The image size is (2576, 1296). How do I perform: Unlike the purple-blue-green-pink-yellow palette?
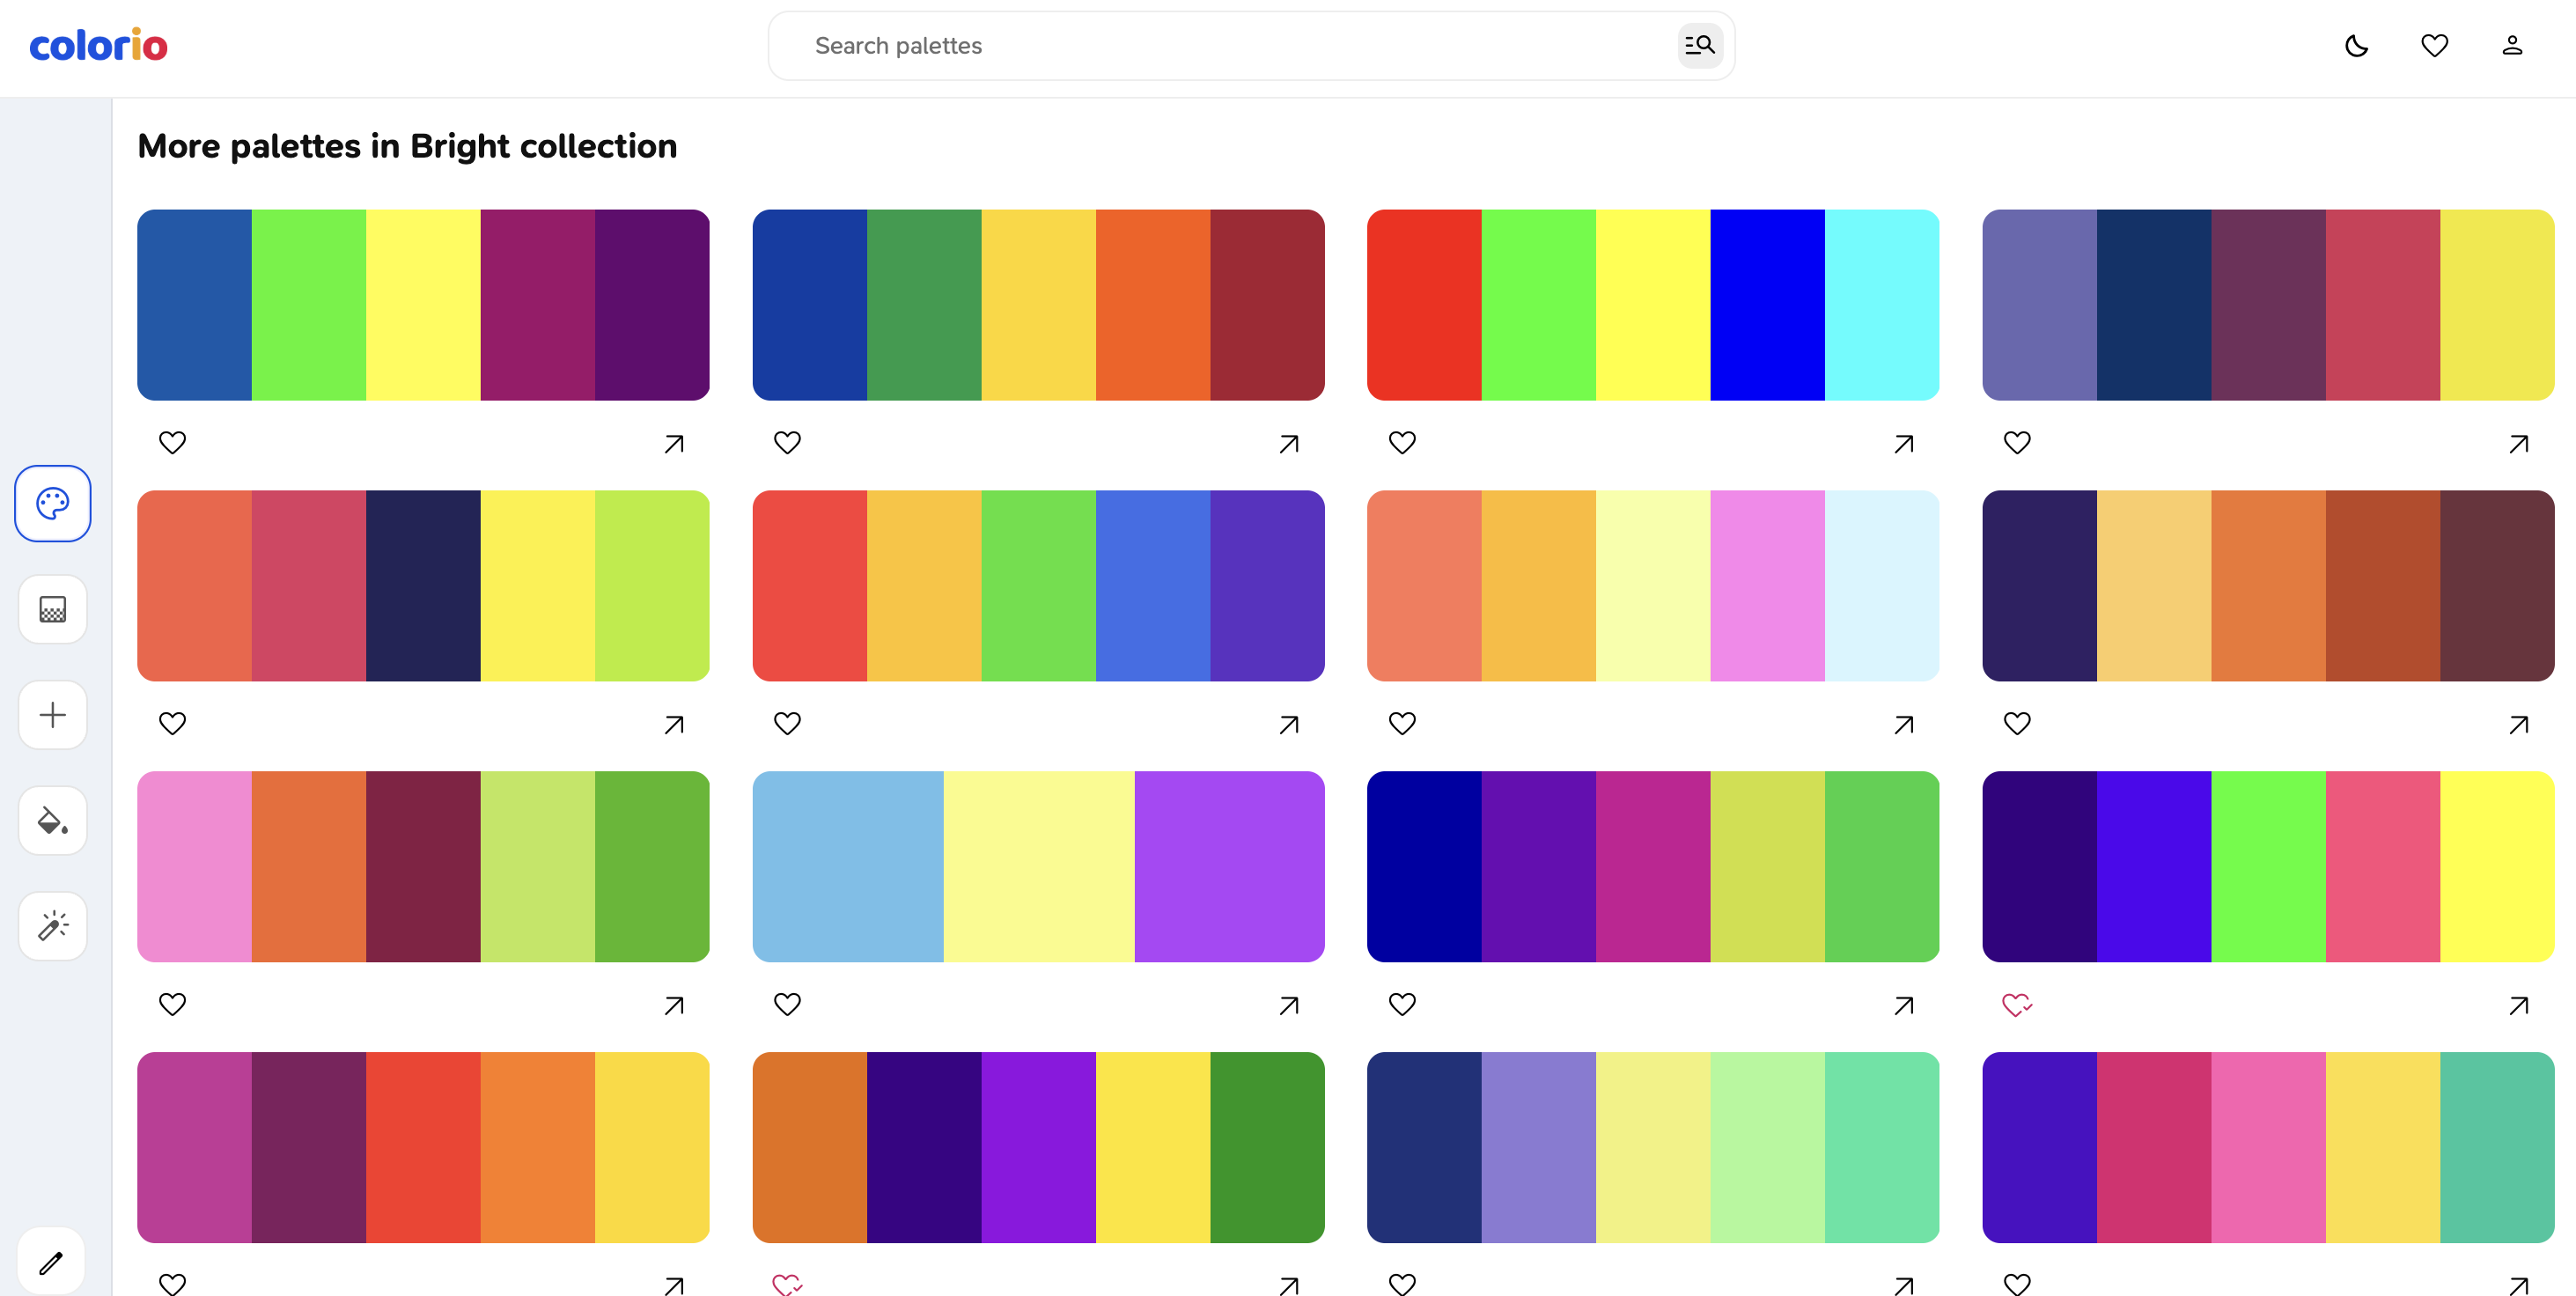2017,1004
